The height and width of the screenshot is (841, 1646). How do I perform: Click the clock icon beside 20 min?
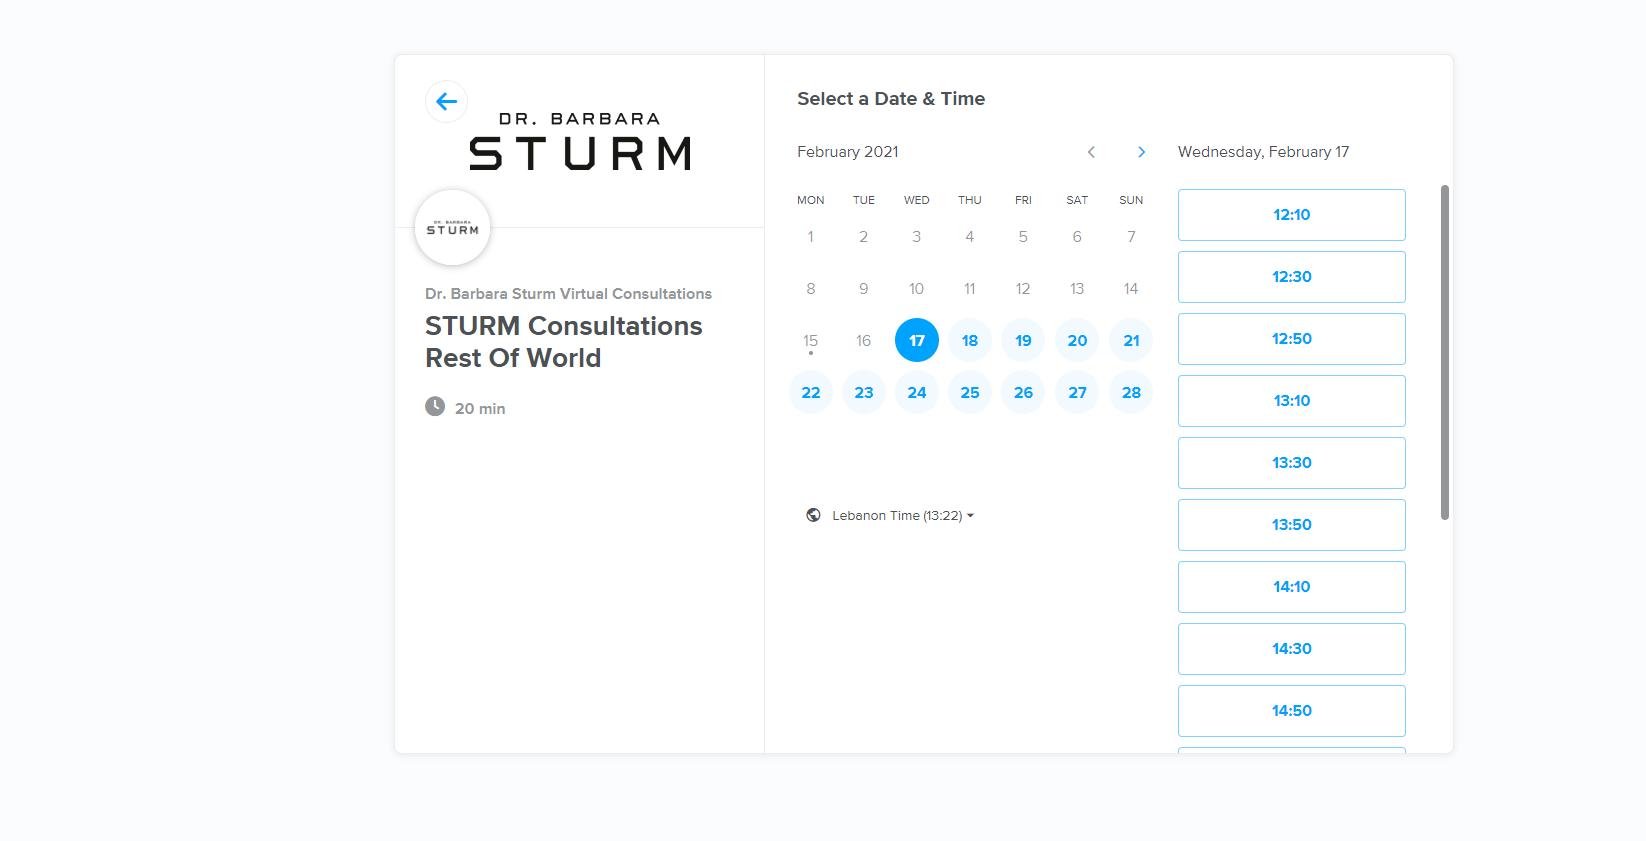[435, 406]
